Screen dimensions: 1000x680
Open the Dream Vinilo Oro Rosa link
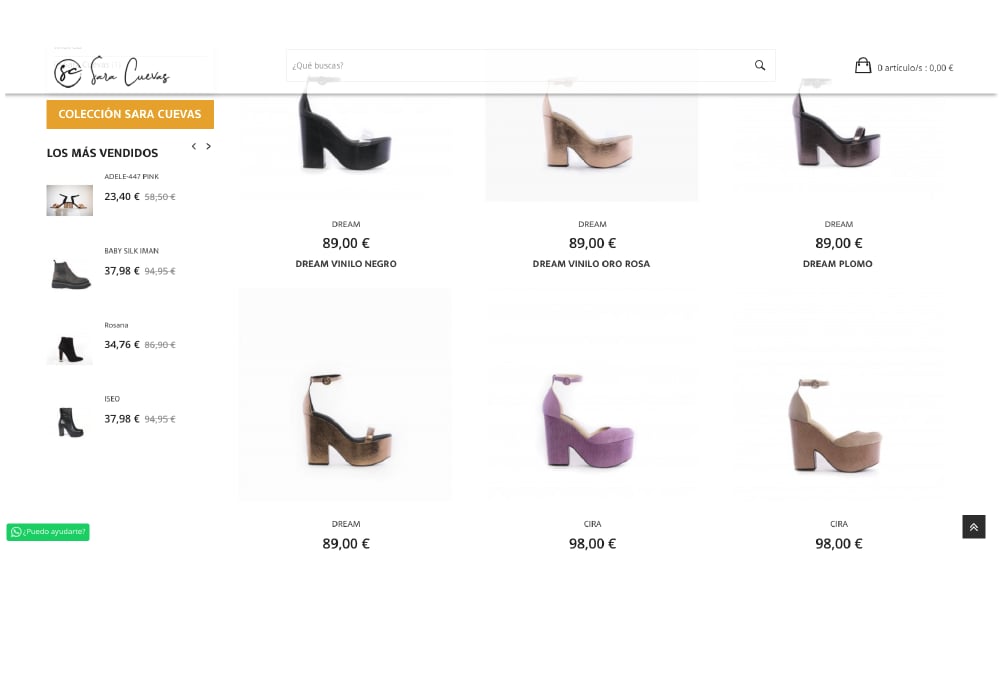(591, 264)
